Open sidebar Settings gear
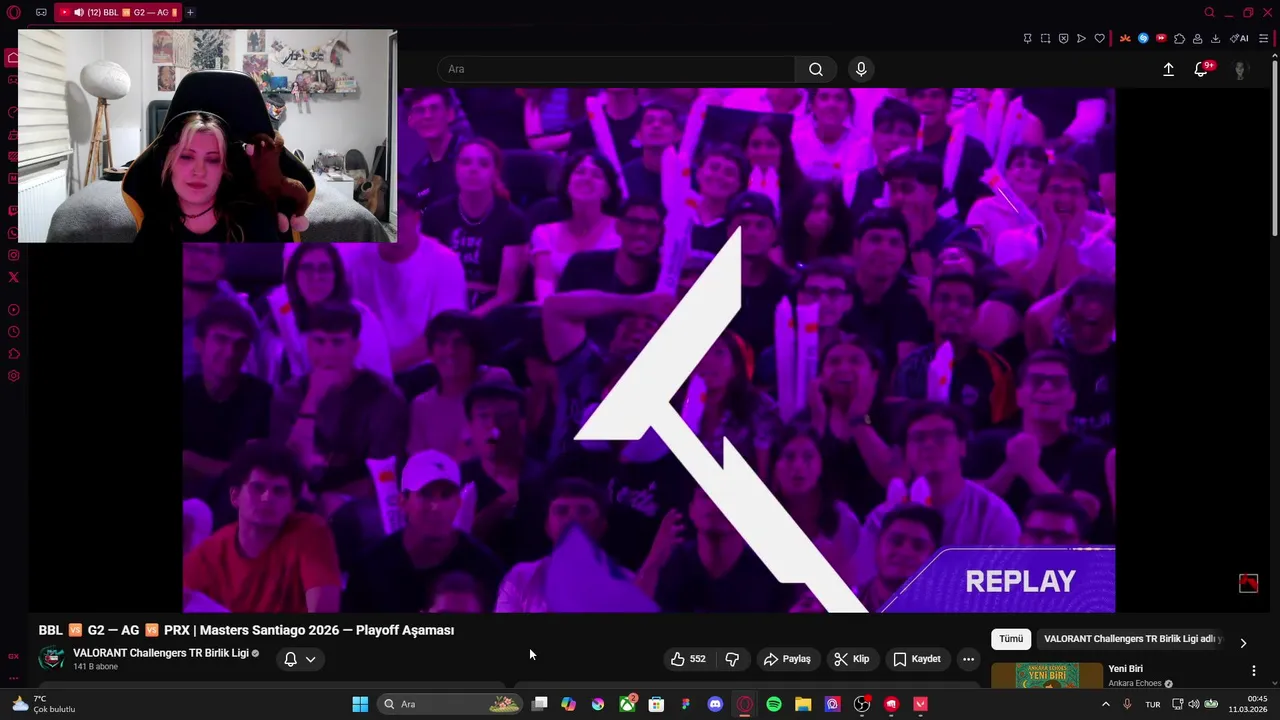 tap(13, 376)
